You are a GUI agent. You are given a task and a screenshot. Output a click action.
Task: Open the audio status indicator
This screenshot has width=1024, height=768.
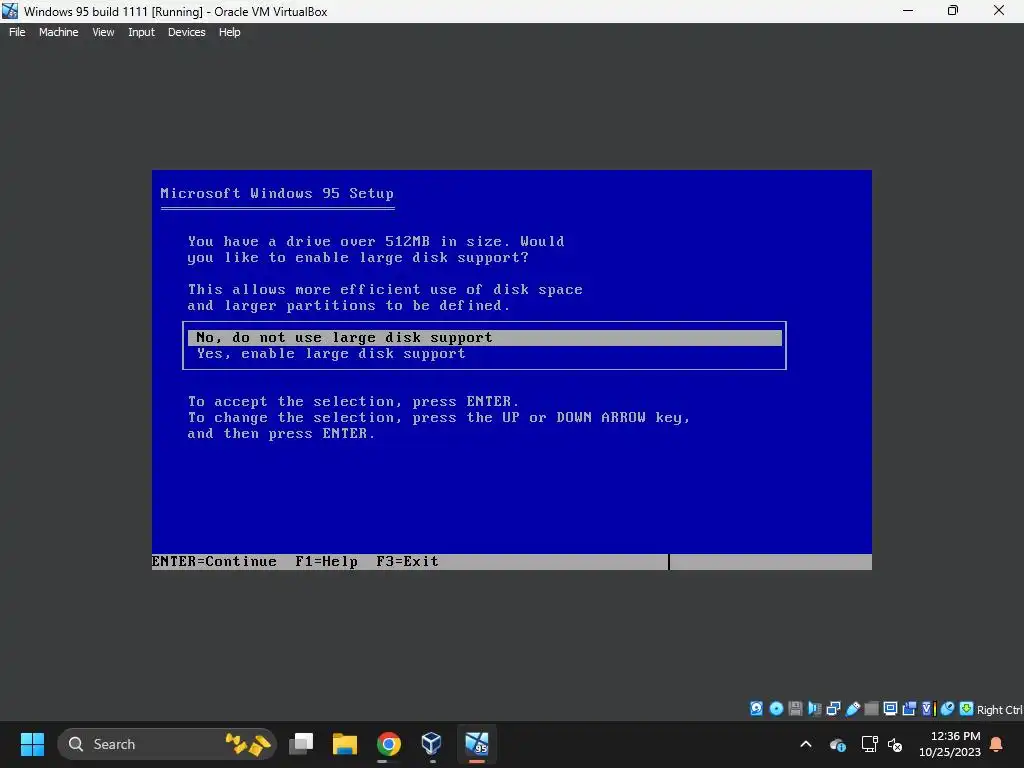pyautogui.click(x=814, y=709)
